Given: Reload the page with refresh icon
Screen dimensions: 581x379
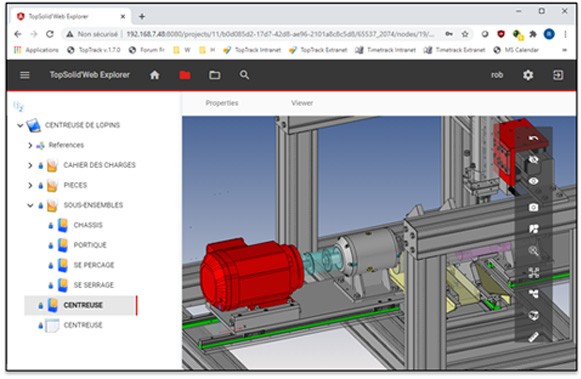Looking at the screenshot, I should coord(50,34).
